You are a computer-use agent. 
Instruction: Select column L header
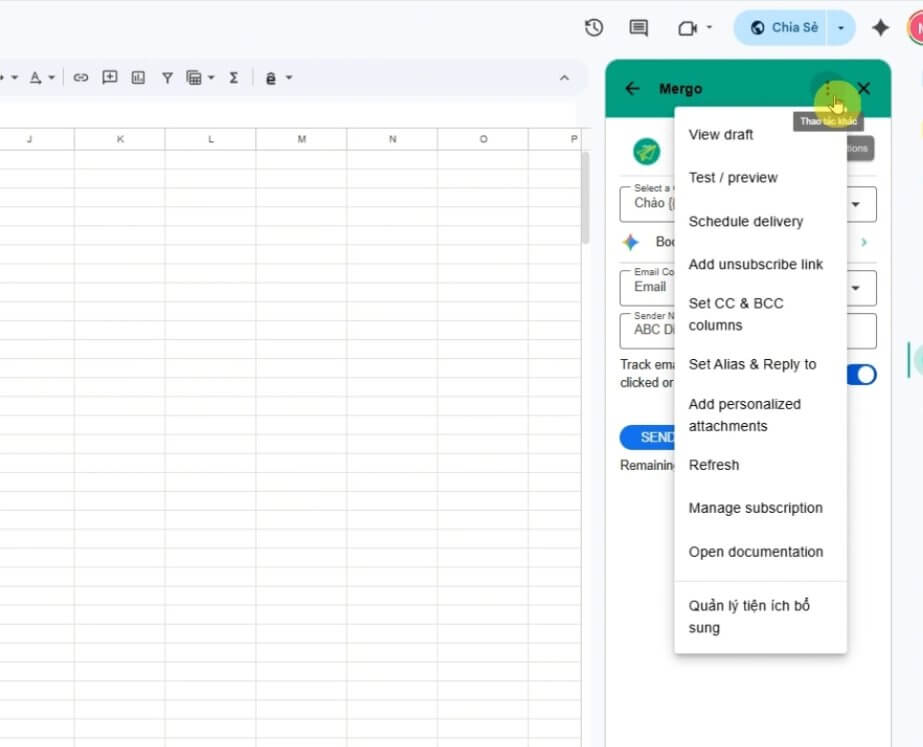tap(211, 139)
